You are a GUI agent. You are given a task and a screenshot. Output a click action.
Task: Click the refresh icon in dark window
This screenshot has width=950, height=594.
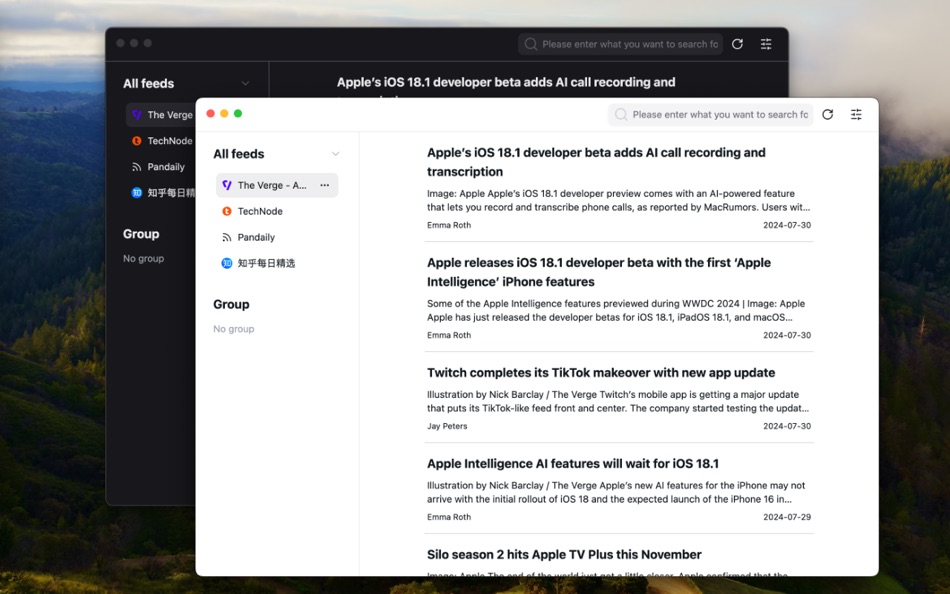tap(737, 44)
